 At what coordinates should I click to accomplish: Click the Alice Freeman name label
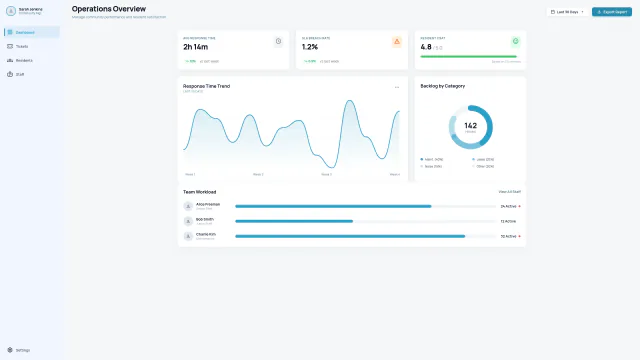(208, 204)
